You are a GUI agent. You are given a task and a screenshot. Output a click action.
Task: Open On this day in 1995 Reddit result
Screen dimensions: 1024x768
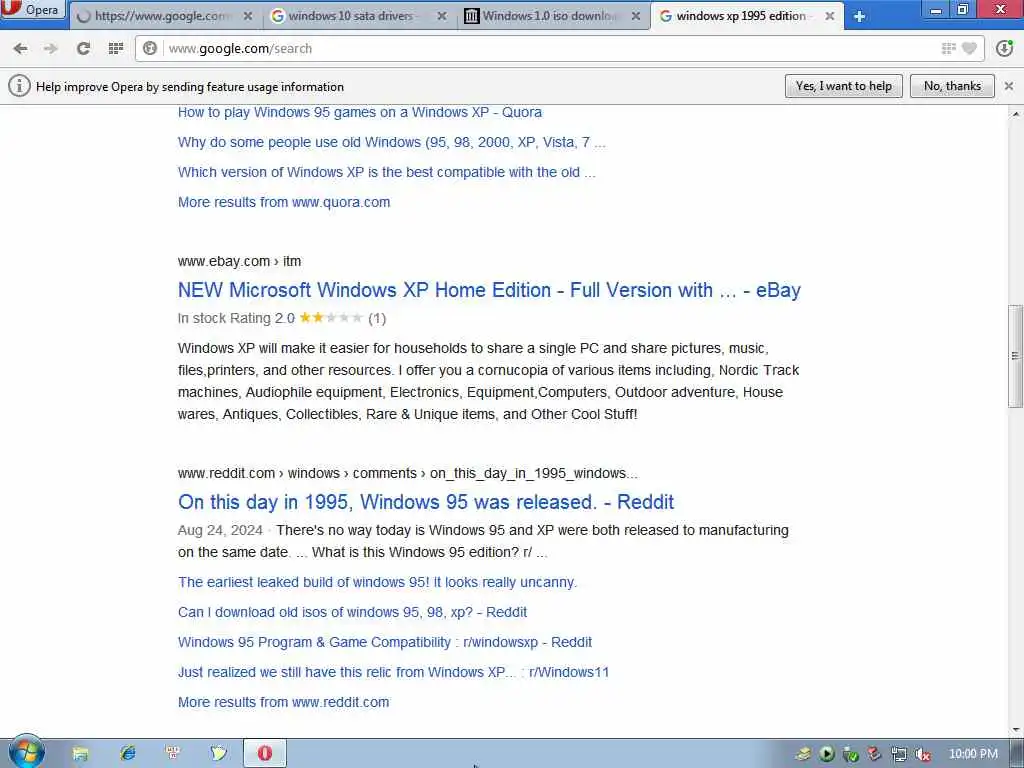coord(426,502)
